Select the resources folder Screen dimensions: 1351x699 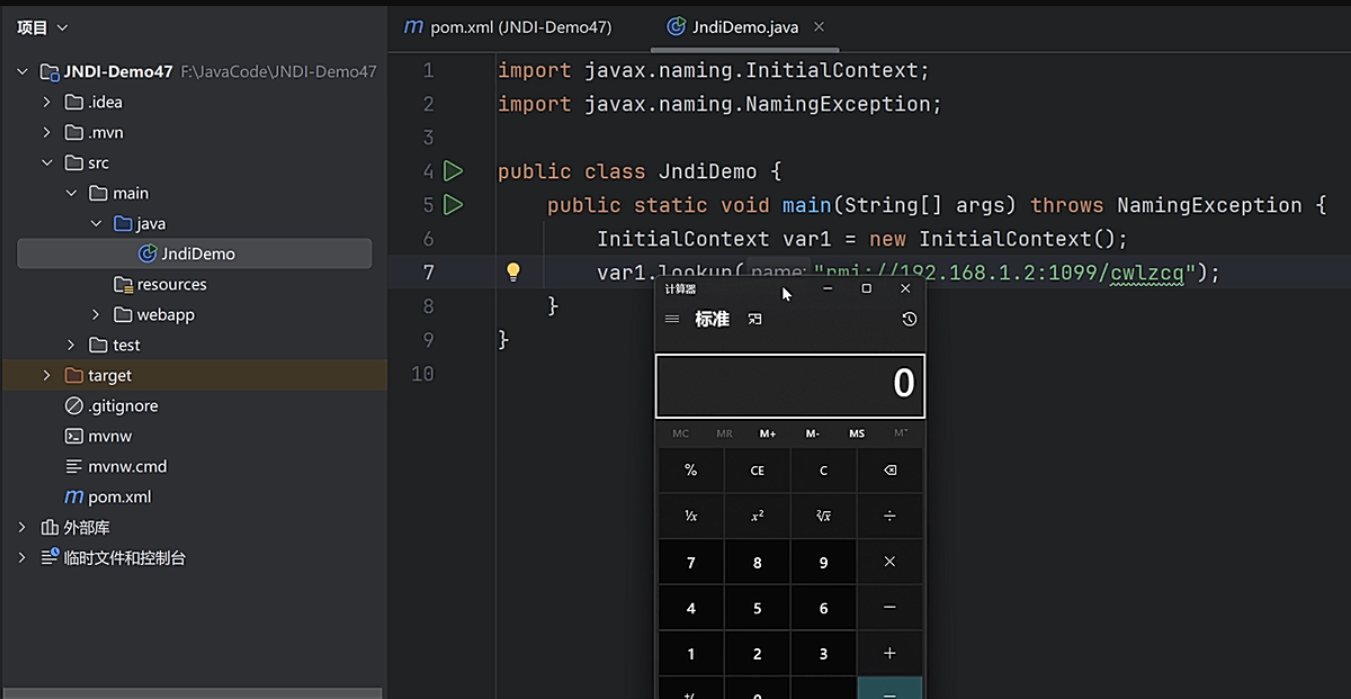172,284
